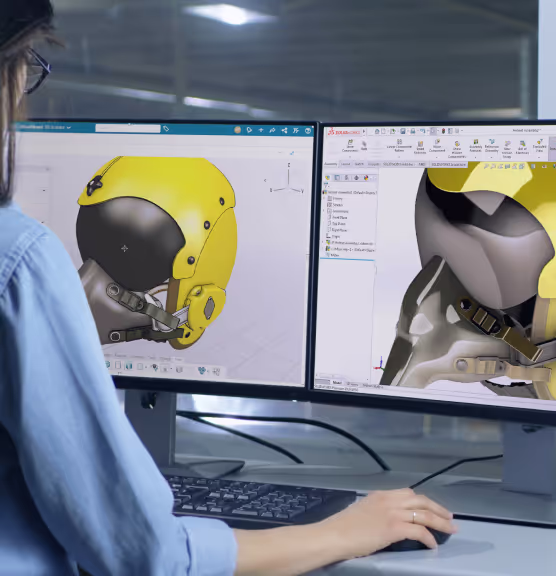This screenshot has height=576, width=556.
Task: Click the XYZ orientation triad on the left monitor
Action: coord(288,178)
